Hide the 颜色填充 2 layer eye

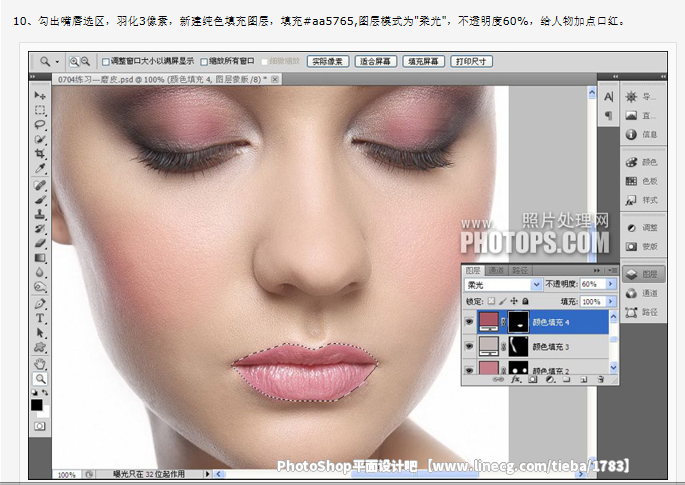(x=469, y=370)
